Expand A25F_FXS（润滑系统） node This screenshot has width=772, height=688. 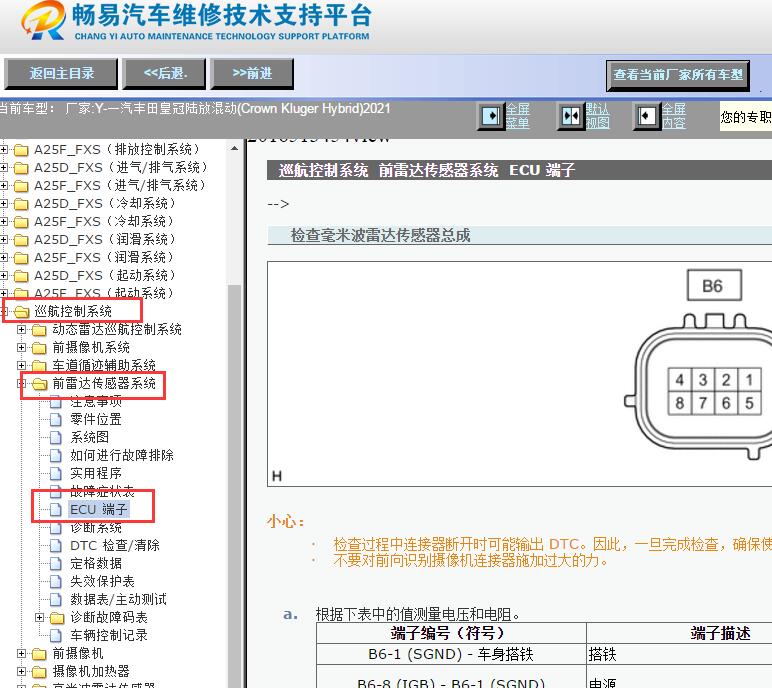click(x=4, y=257)
